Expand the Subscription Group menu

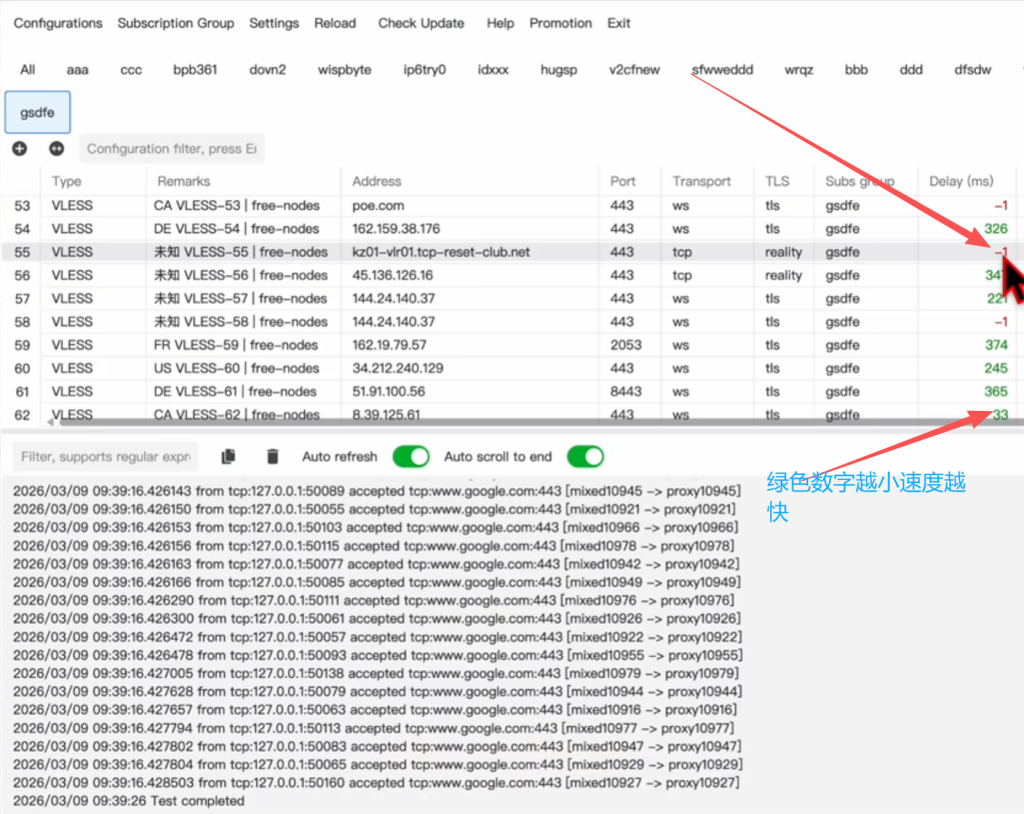175,23
